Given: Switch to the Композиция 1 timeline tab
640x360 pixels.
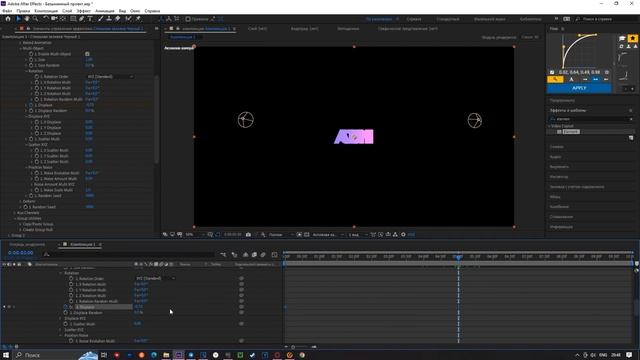Looking at the screenshot, I should [83, 244].
